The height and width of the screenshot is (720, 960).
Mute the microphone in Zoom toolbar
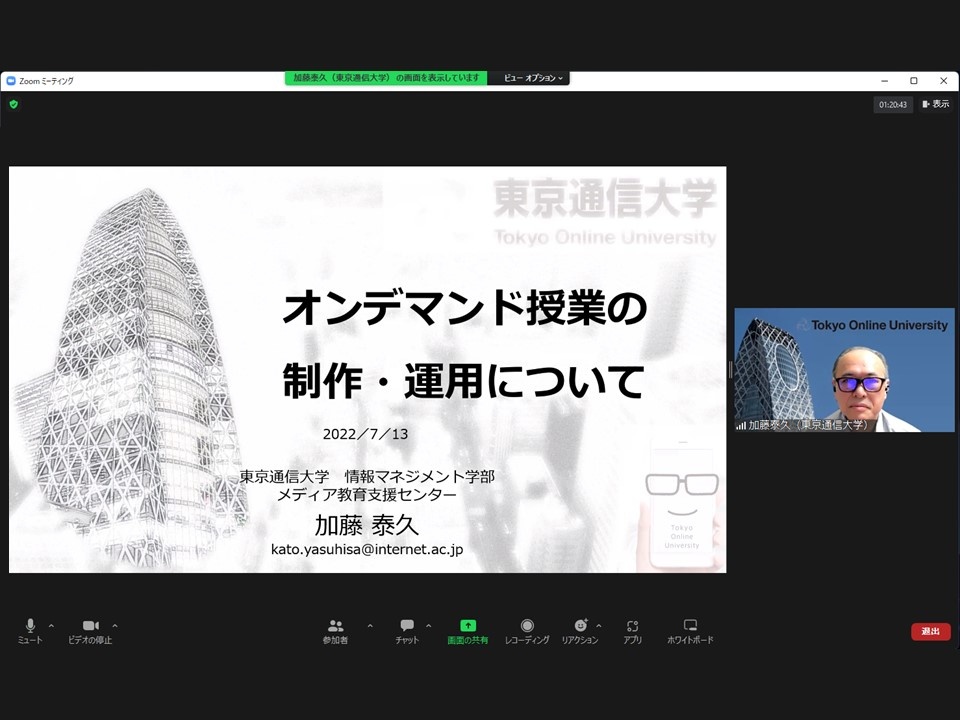point(30,631)
